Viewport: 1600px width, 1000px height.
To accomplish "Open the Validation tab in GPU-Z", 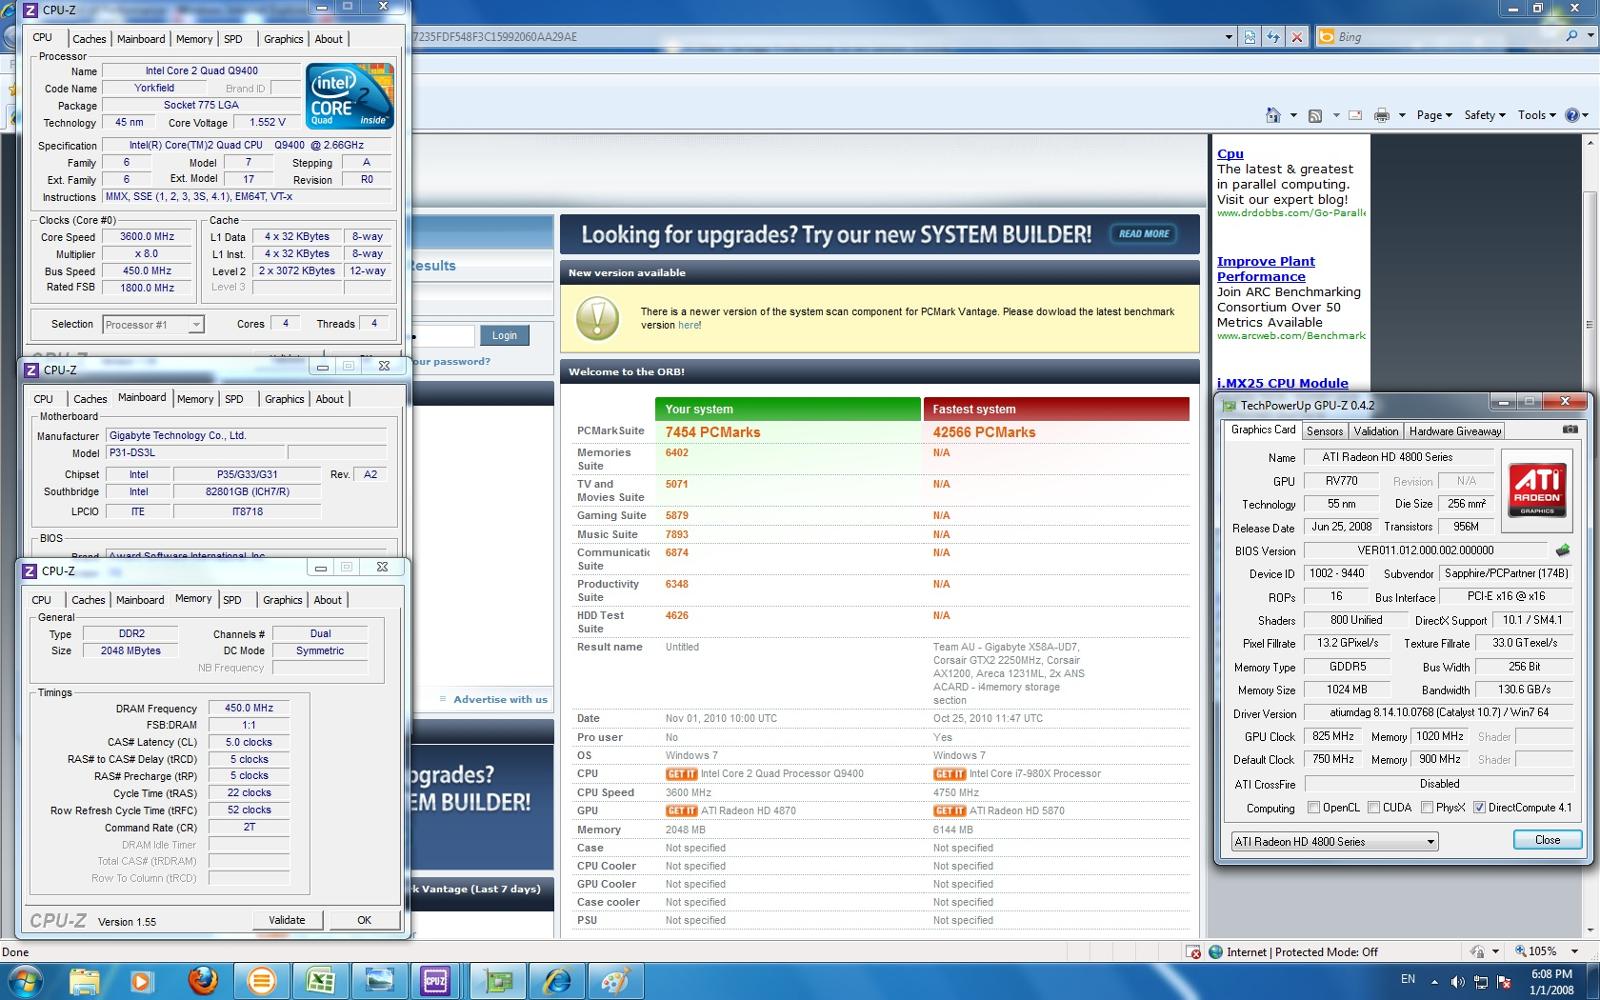I will 1376,431.
